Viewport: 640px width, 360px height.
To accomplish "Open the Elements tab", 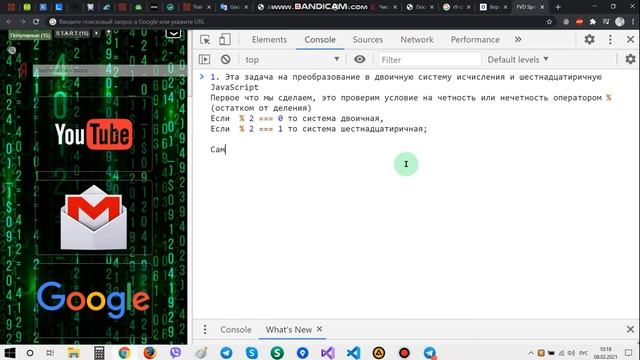I will coord(269,40).
